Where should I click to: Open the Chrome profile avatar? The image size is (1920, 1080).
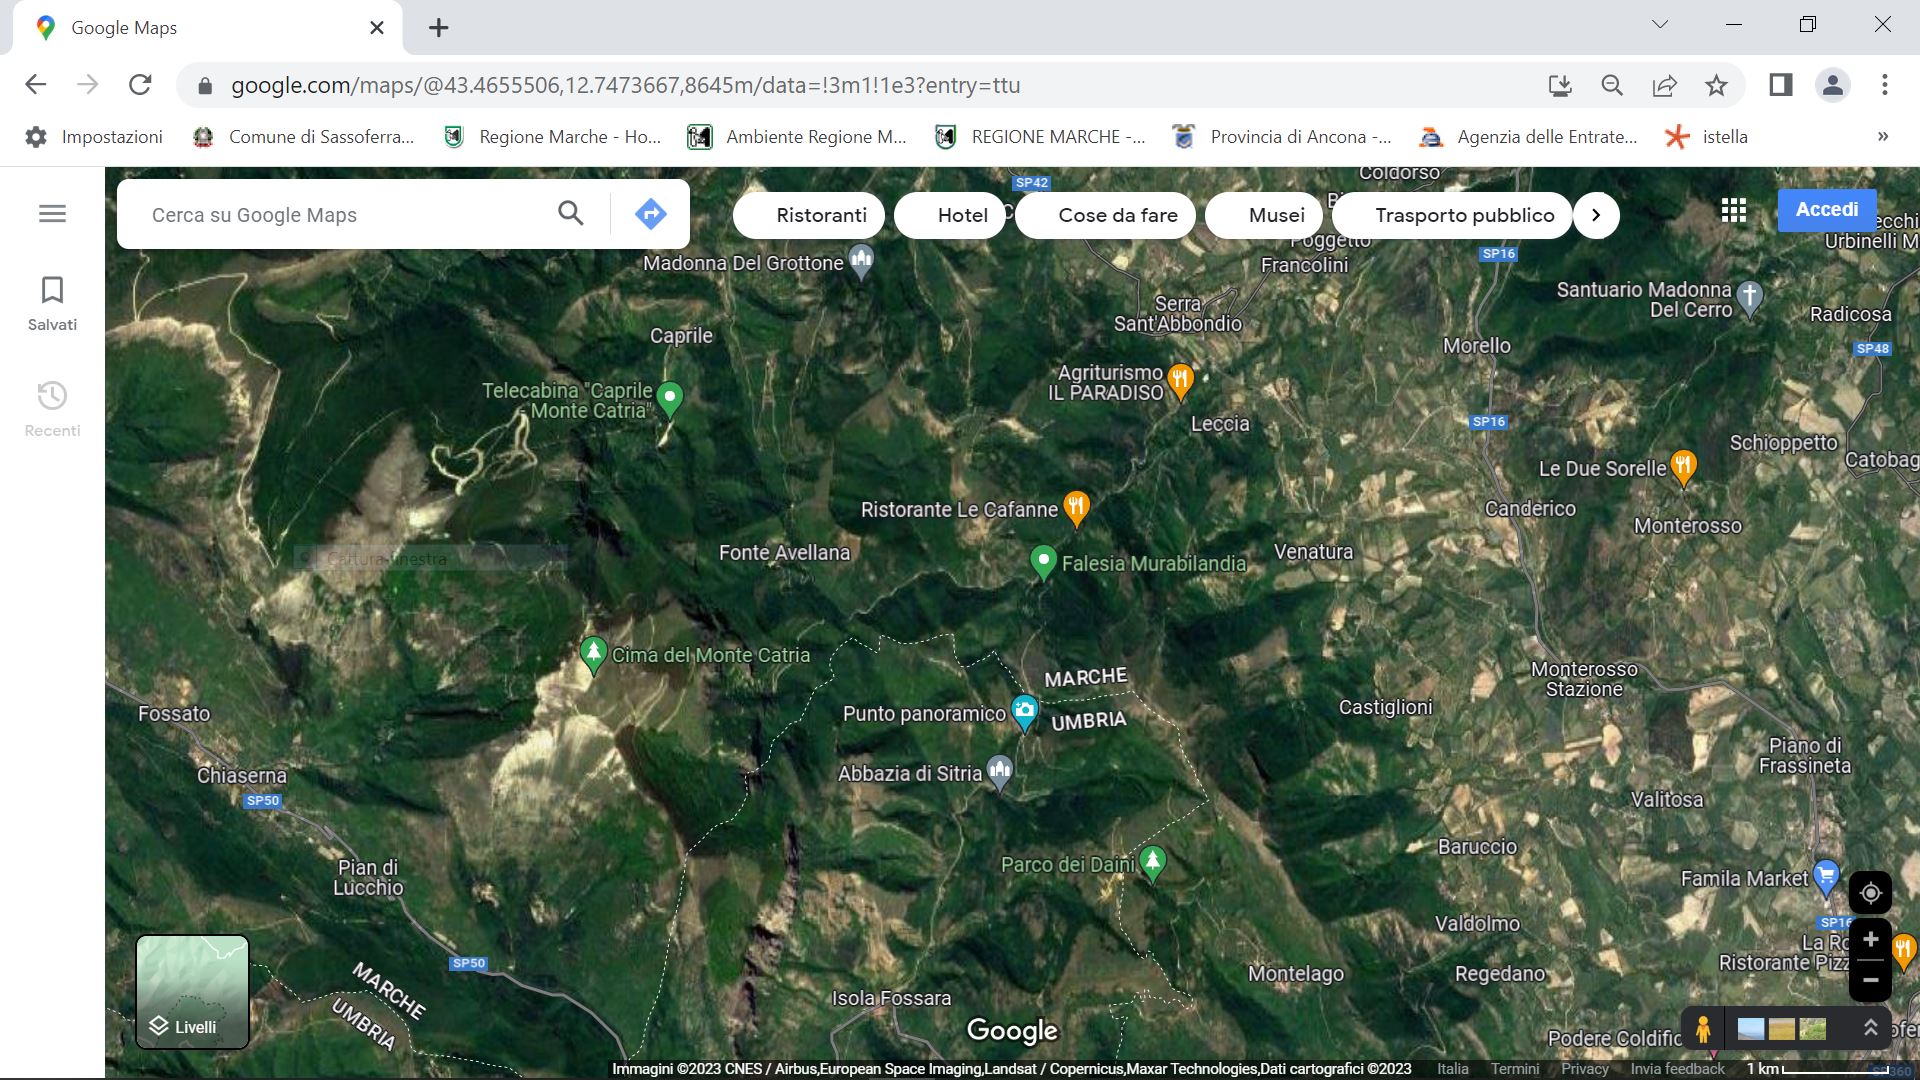(x=1832, y=85)
